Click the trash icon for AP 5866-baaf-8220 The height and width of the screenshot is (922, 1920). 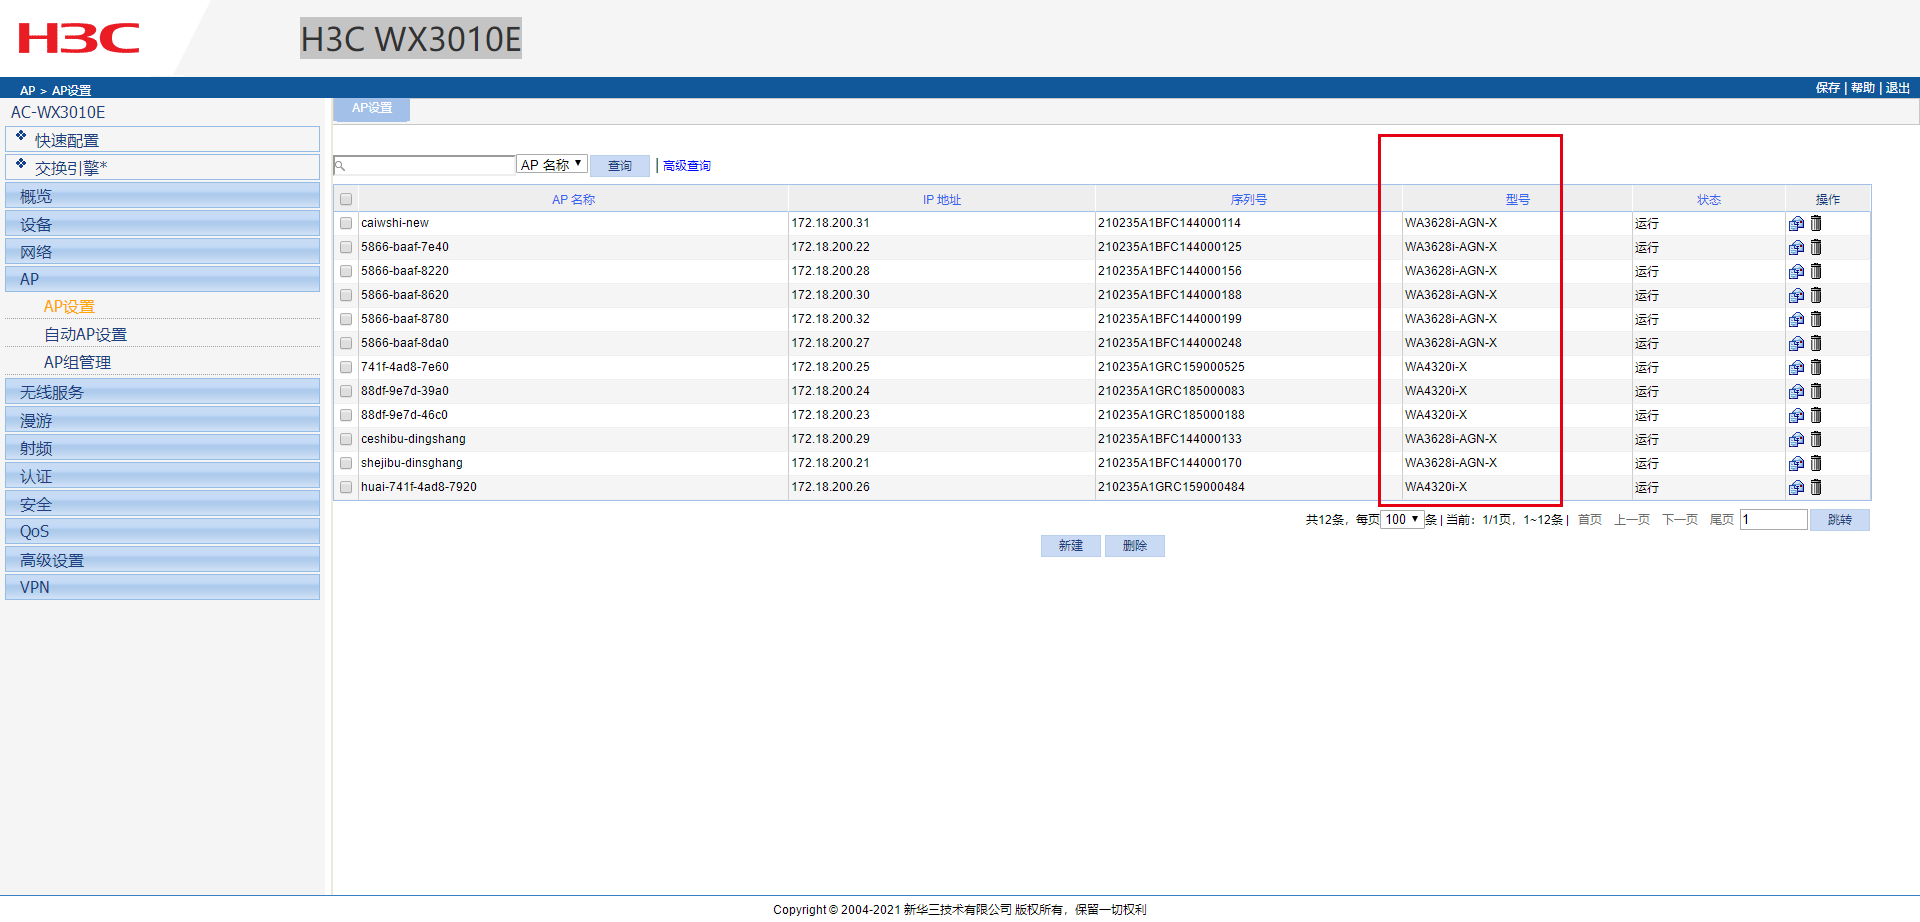(1816, 271)
